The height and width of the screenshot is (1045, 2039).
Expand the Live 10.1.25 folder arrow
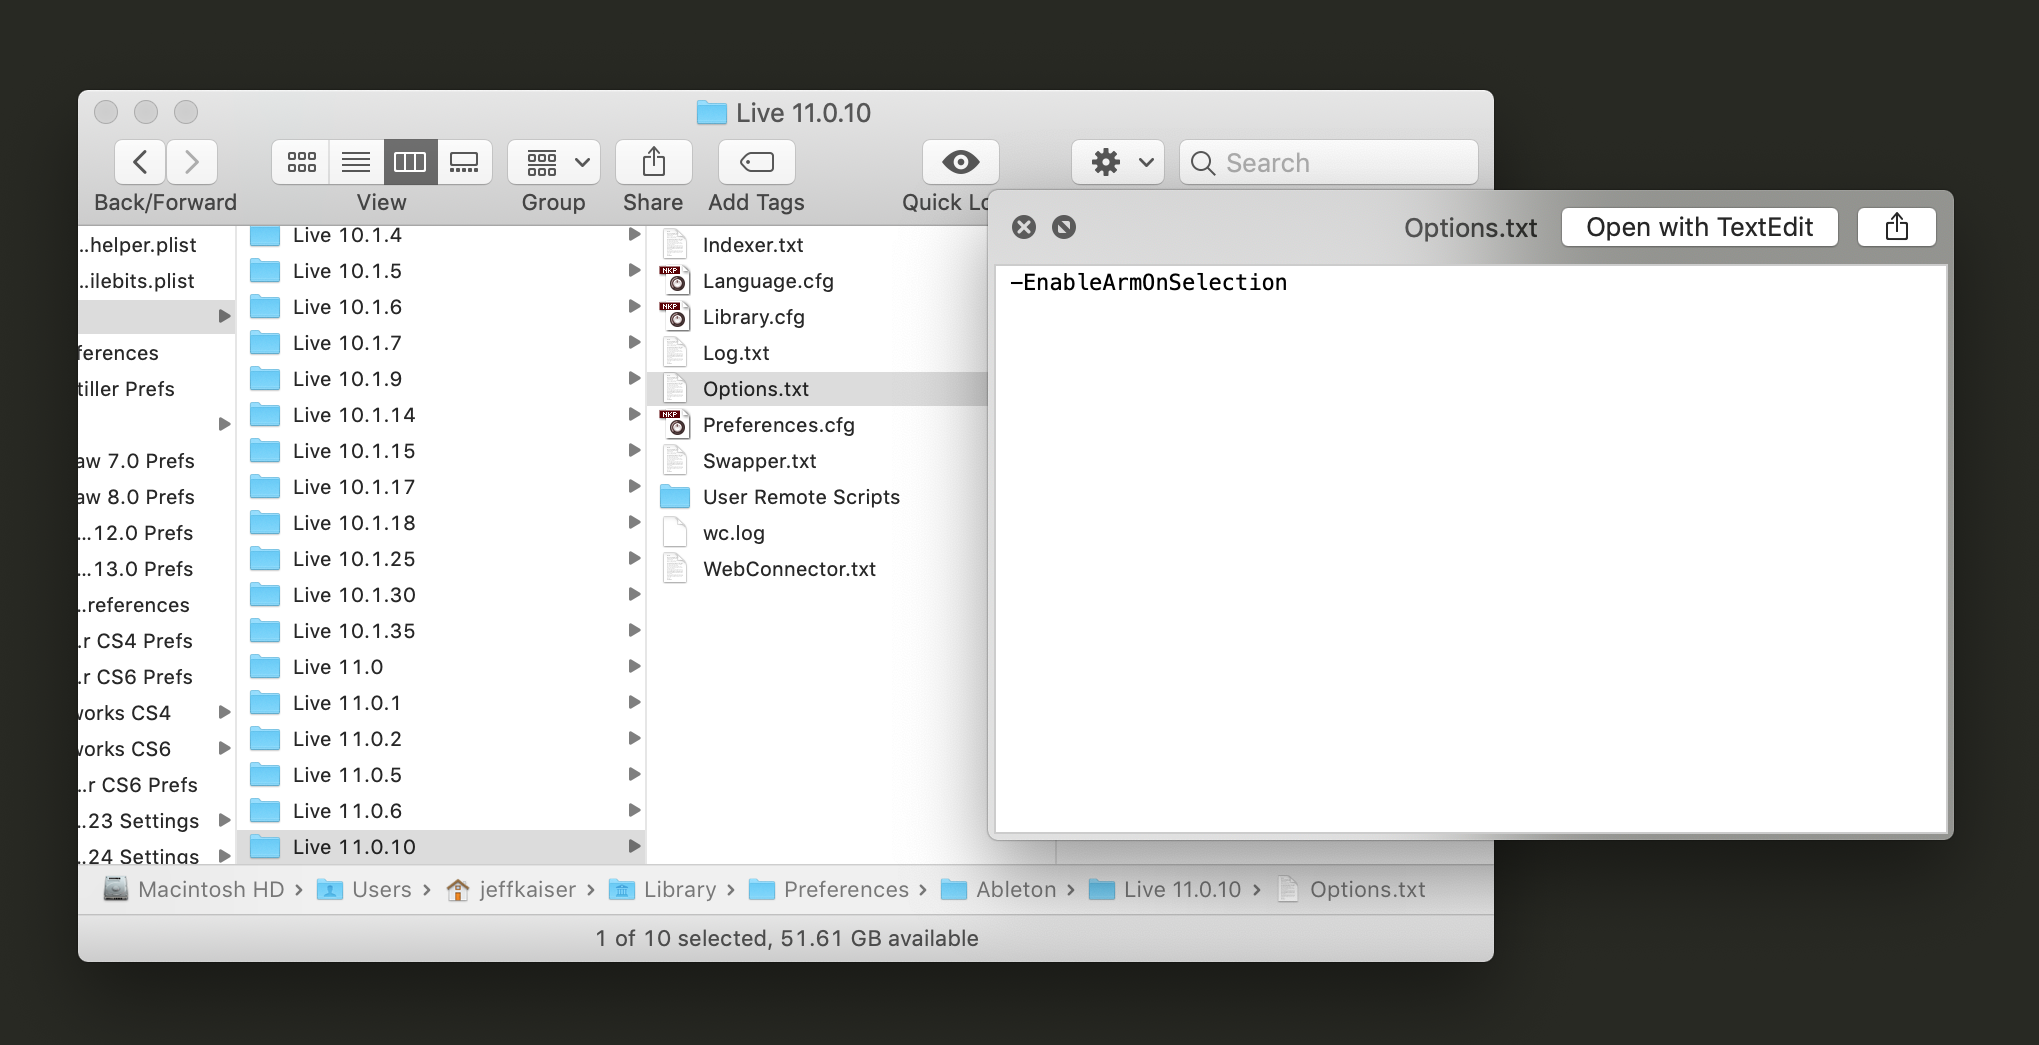click(x=634, y=559)
